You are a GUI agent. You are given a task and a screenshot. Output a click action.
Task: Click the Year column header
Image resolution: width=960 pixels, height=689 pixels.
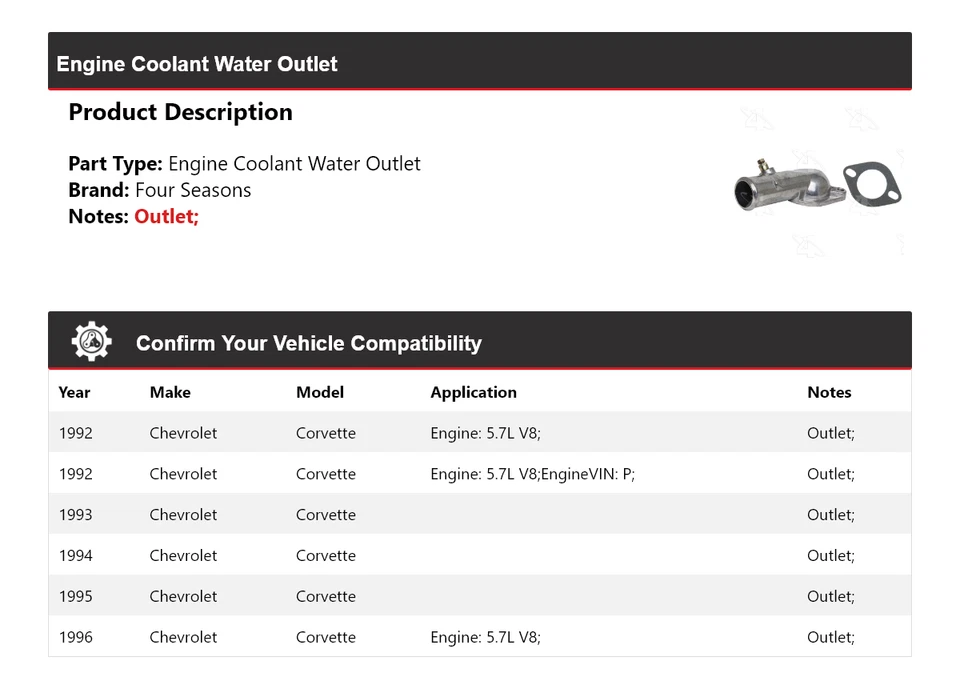click(74, 392)
